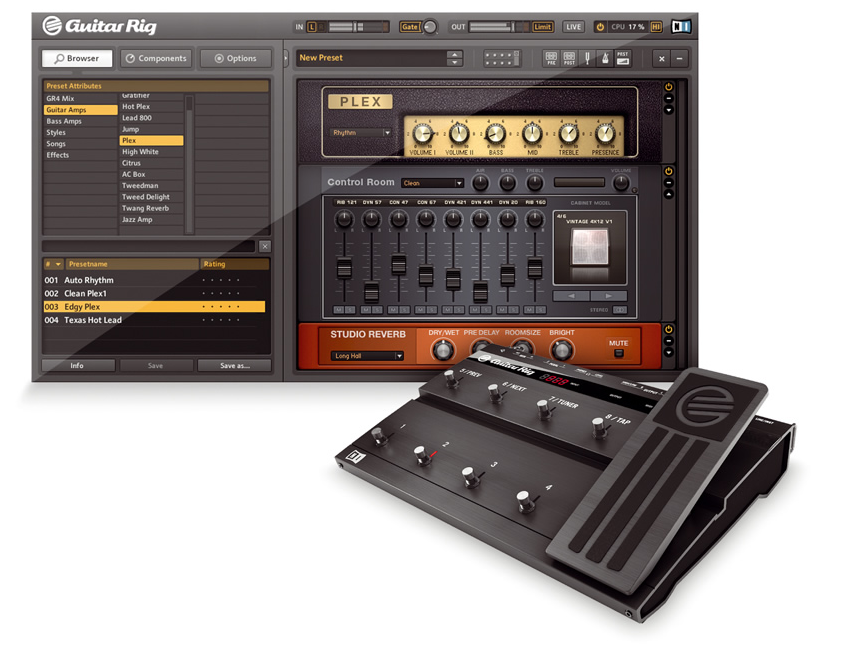Minimize the Studio Reverb module
Viewport: 845px width, 648px height.
(x=669, y=341)
